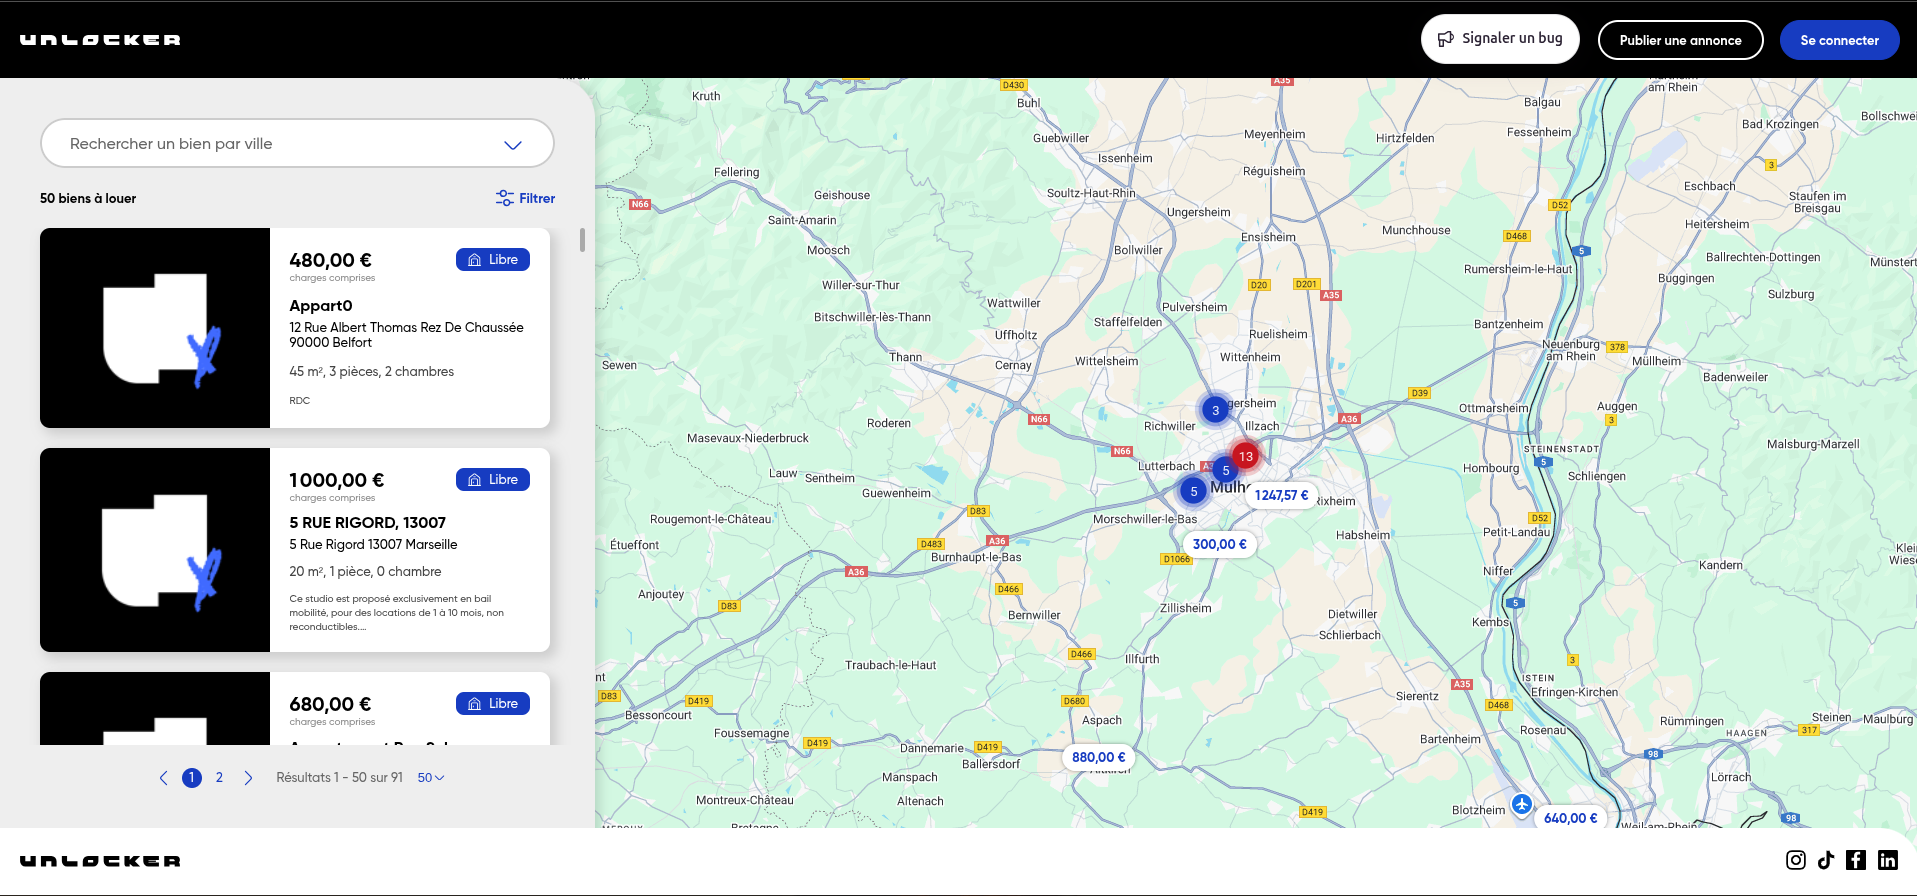Click the 680,00 € price text
This screenshot has width=1917, height=896.
pyautogui.click(x=330, y=704)
